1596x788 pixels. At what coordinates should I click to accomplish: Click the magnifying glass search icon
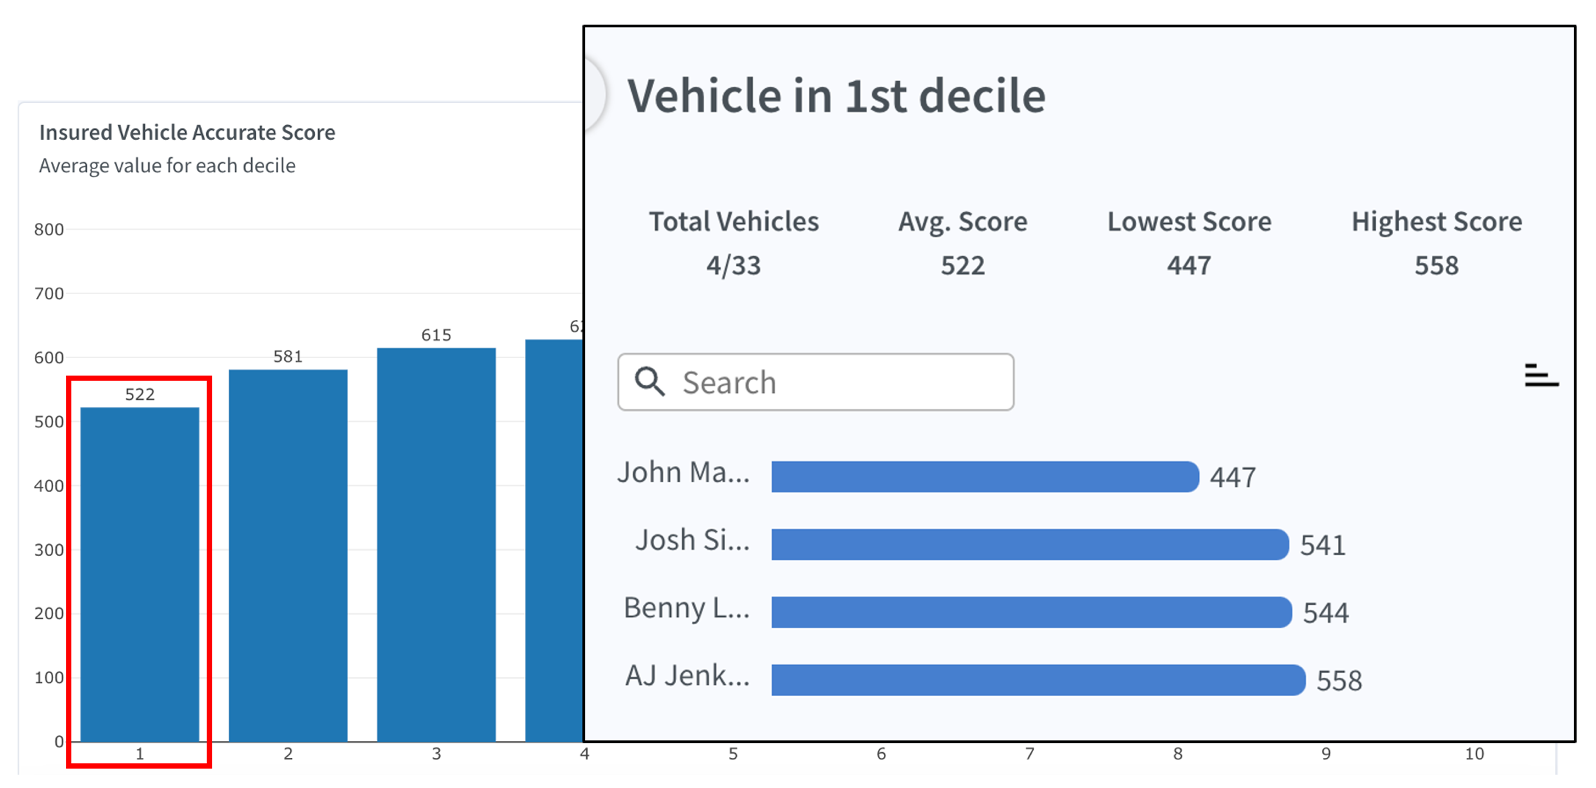tap(650, 382)
